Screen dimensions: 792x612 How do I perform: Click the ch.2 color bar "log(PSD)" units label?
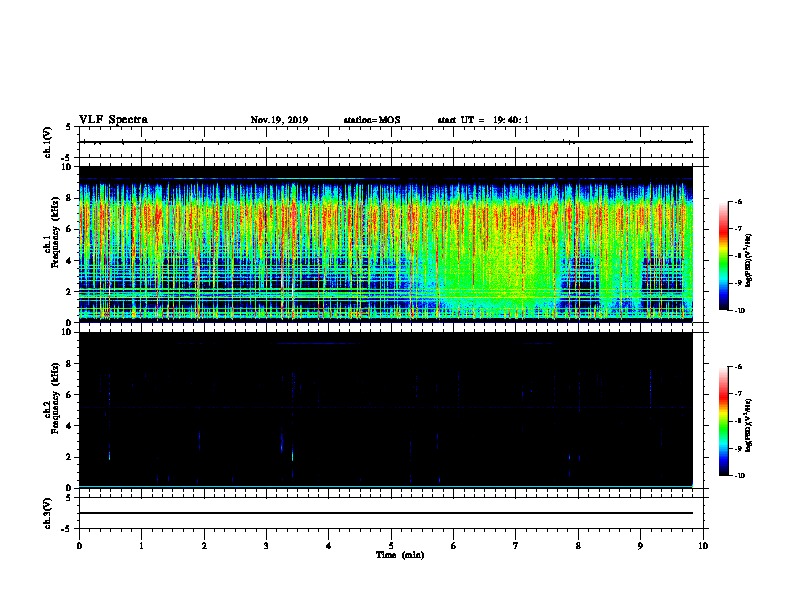(x=749, y=425)
